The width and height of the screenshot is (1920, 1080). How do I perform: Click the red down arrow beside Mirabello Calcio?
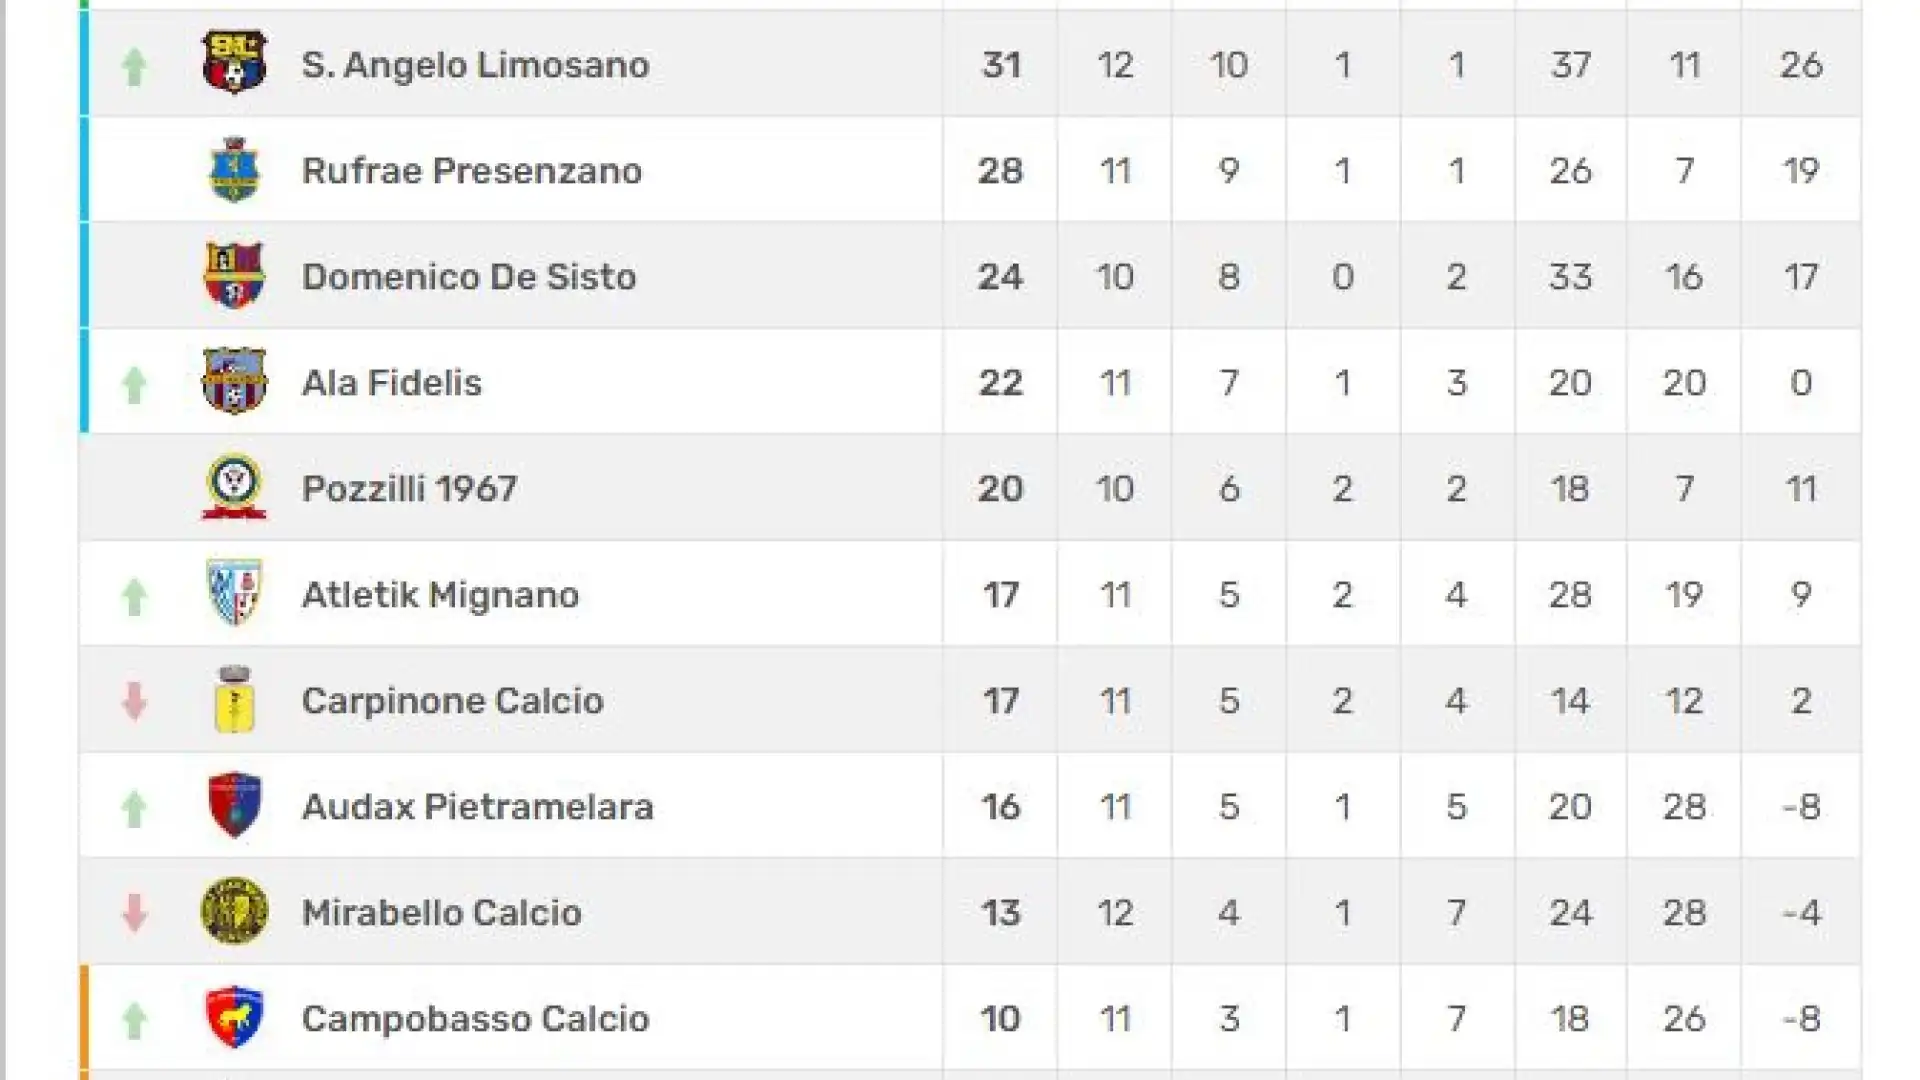tap(134, 913)
